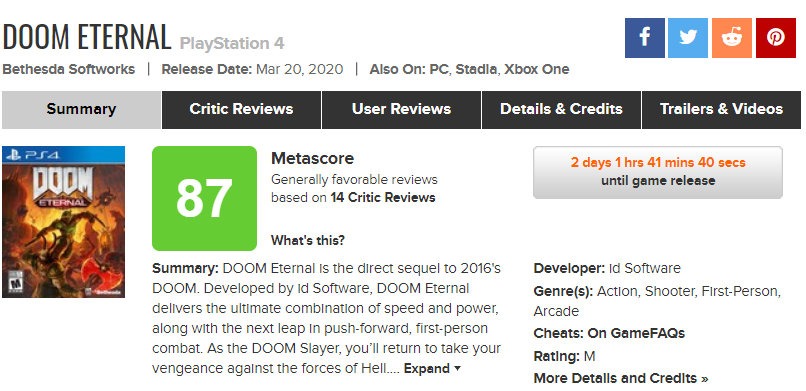The height and width of the screenshot is (391, 806).
Task: Click the Bethesda Softworks publisher link
Action: tap(68, 69)
